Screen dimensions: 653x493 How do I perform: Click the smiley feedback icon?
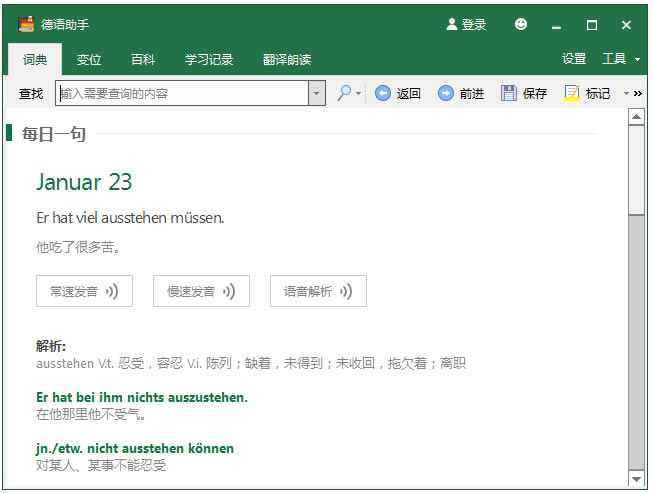click(x=521, y=24)
